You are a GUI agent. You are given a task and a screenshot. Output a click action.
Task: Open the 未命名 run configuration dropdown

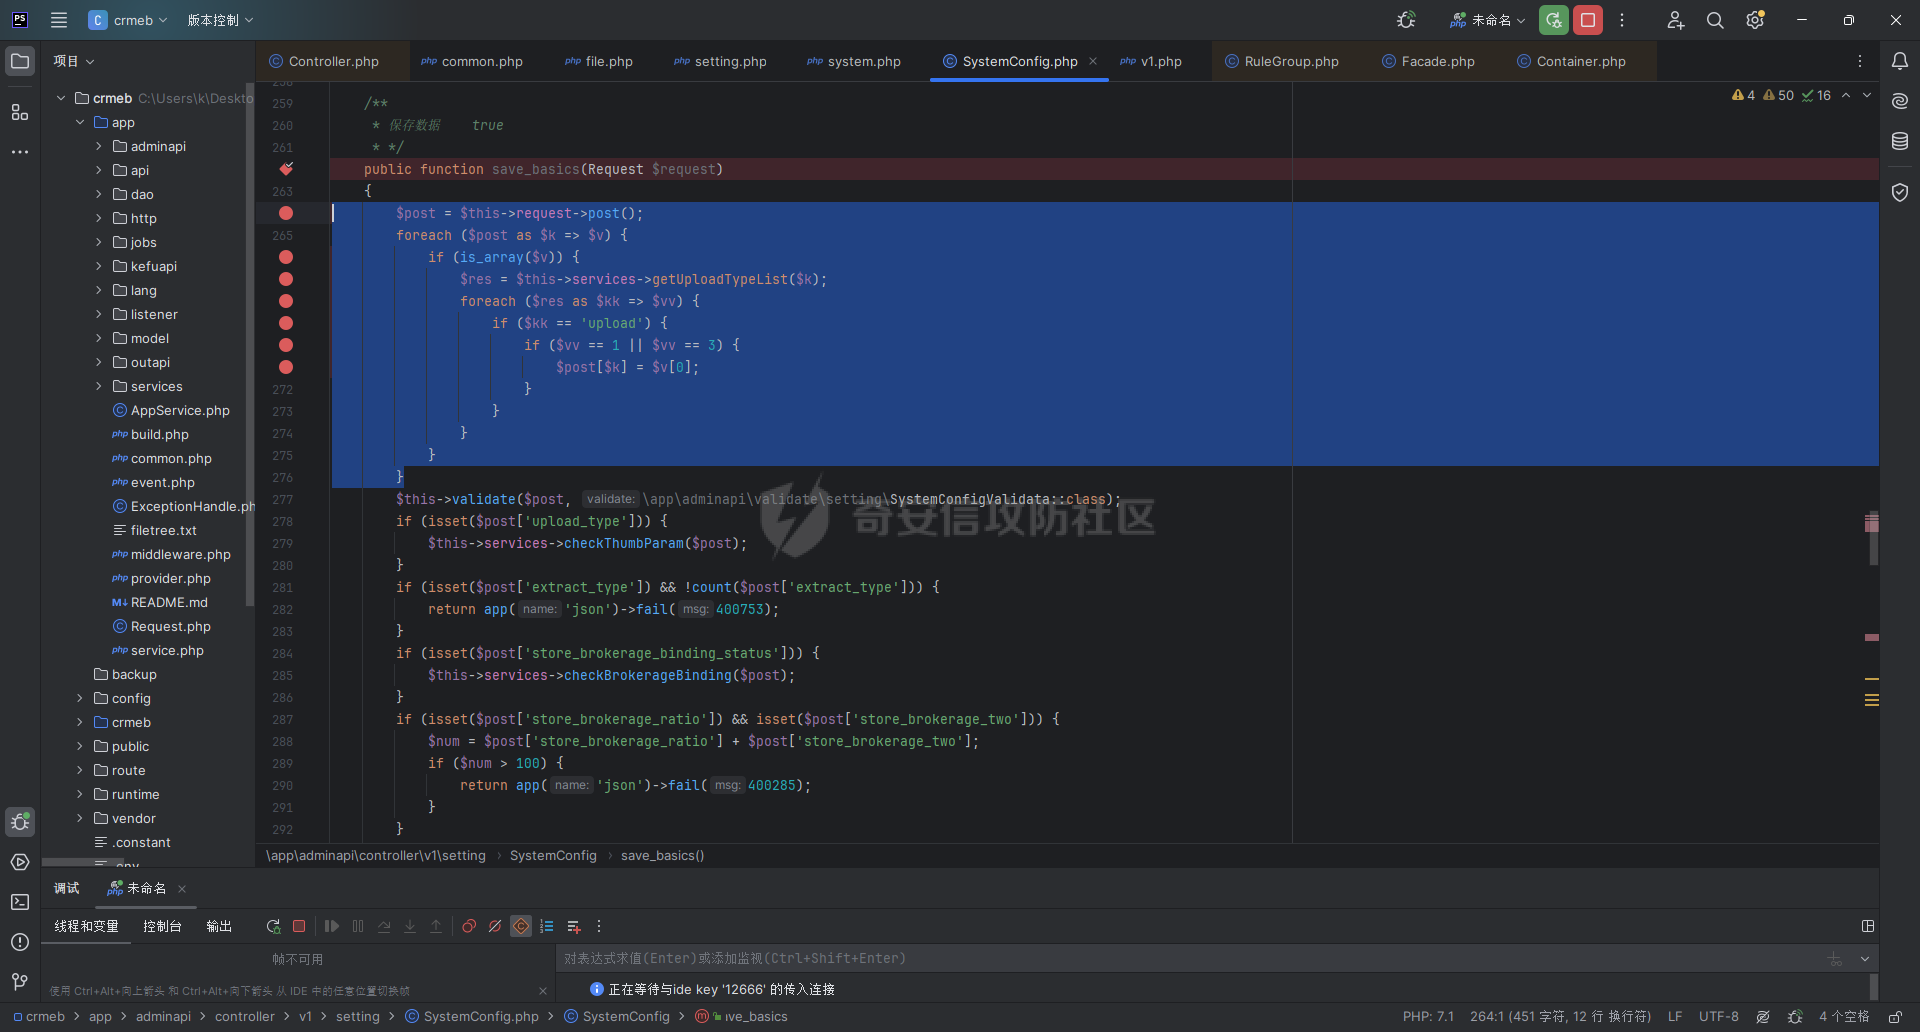[x=1488, y=20]
